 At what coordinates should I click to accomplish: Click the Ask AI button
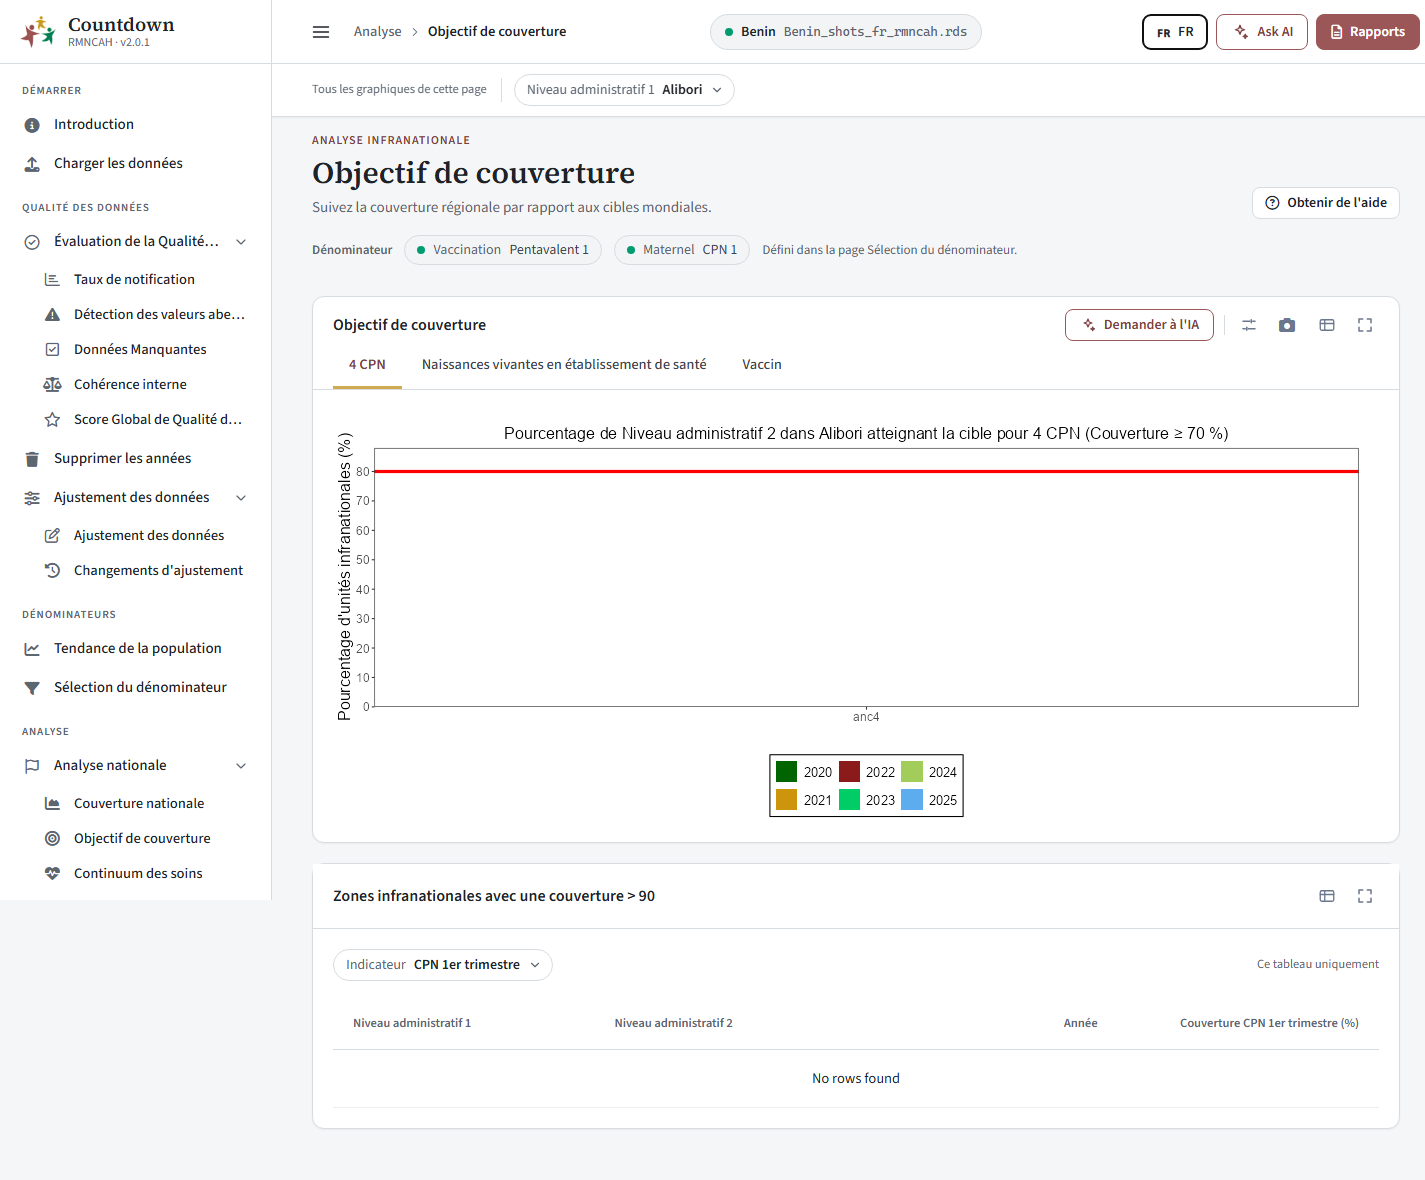click(1262, 32)
